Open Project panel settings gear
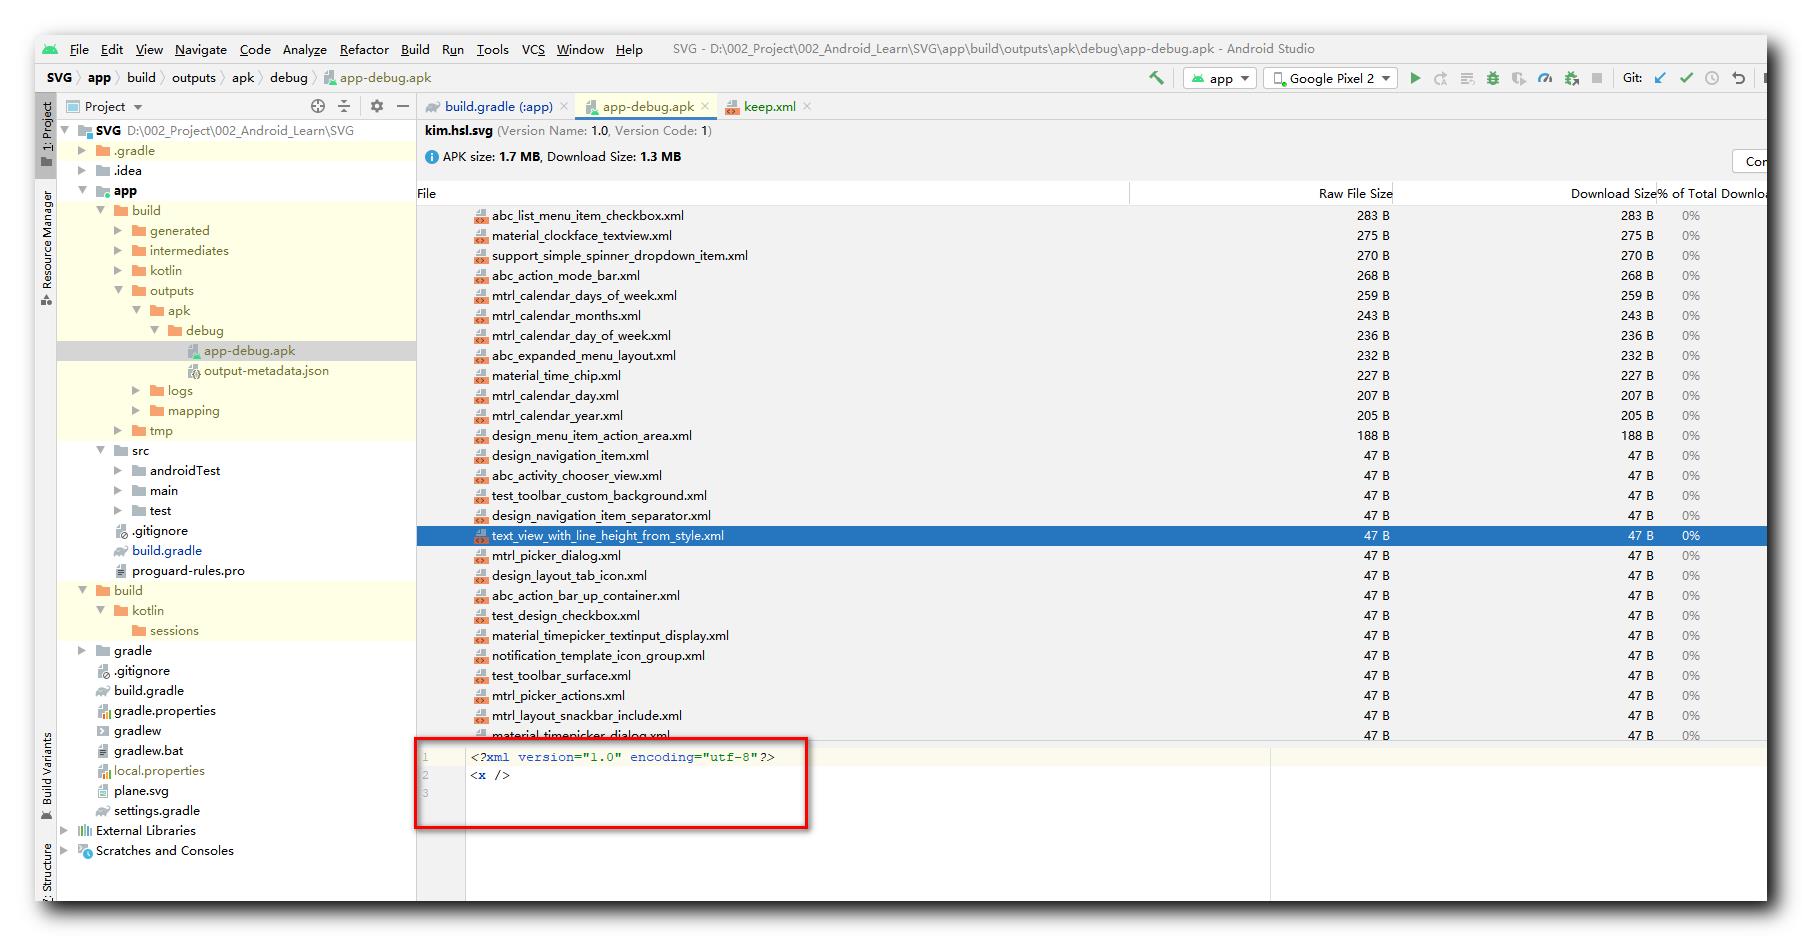 point(377,106)
